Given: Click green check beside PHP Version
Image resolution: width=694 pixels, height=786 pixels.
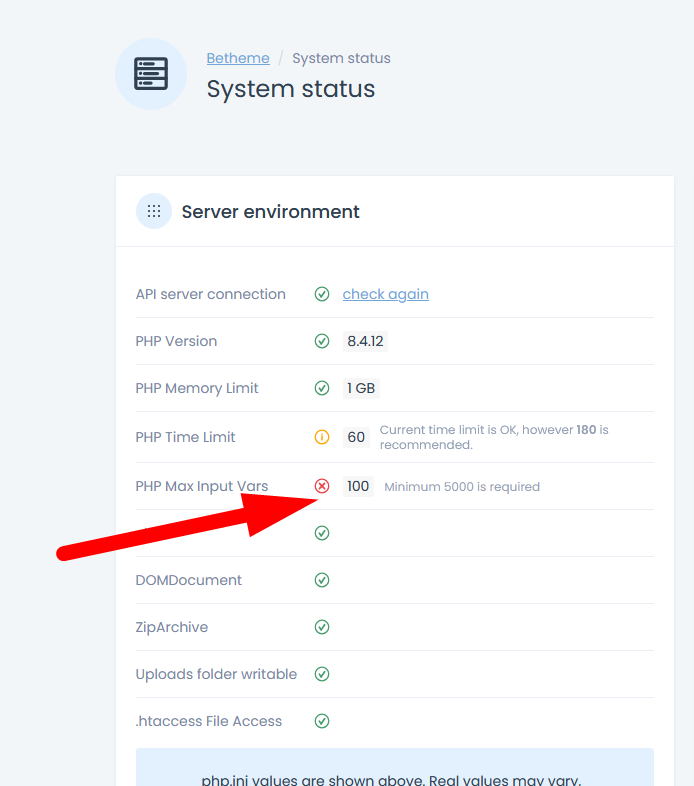Looking at the screenshot, I should tap(322, 341).
